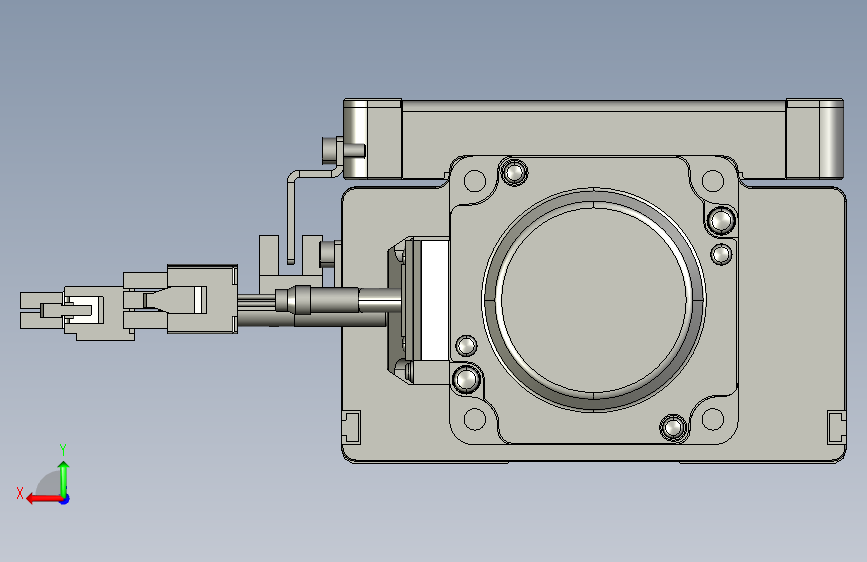Click the green Y axis arrow of the triad
This screenshot has width=867, height=562.
click(64, 480)
